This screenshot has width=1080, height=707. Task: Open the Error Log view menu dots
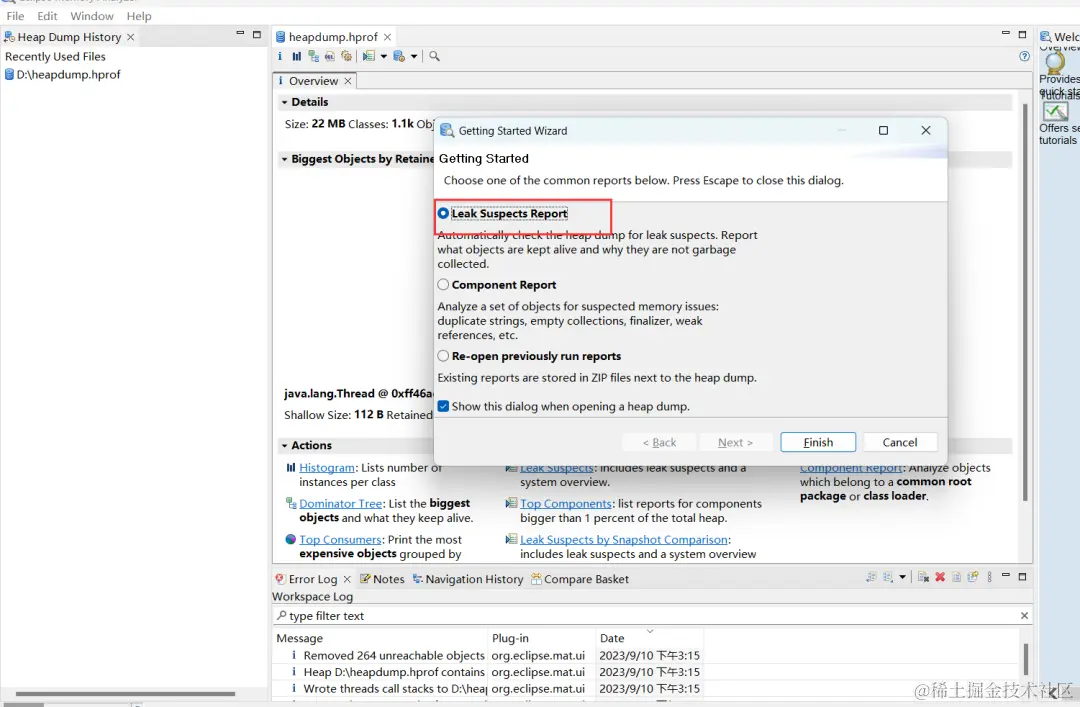[x=990, y=577]
